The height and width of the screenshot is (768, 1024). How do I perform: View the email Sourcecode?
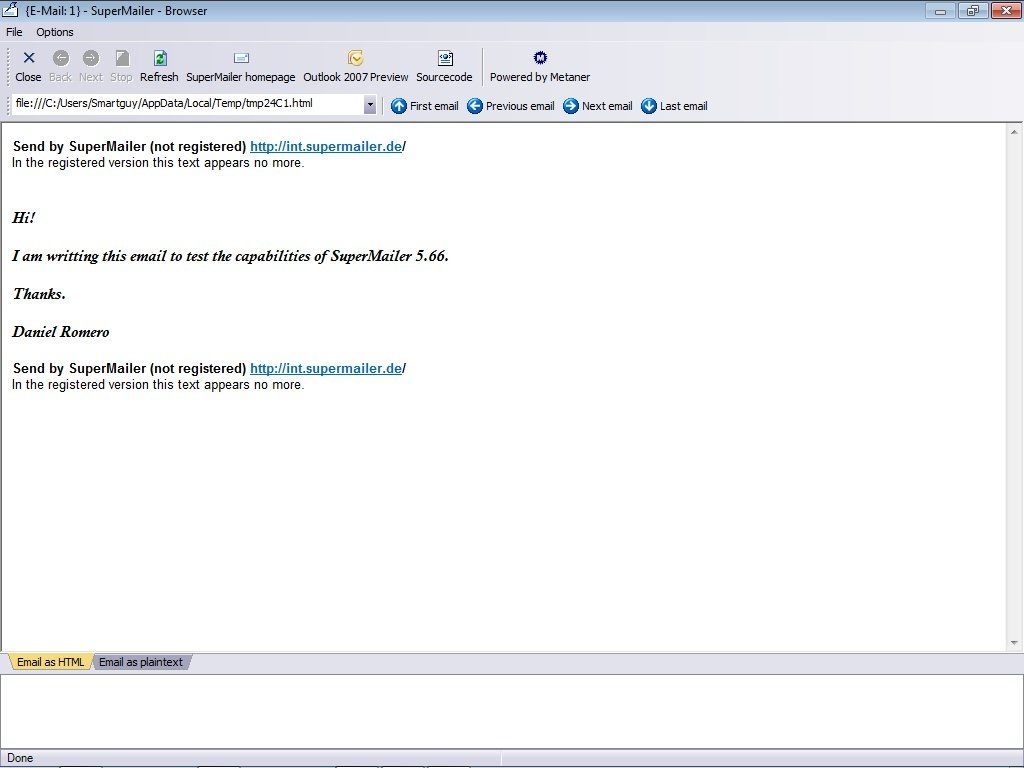click(x=444, y=67)
